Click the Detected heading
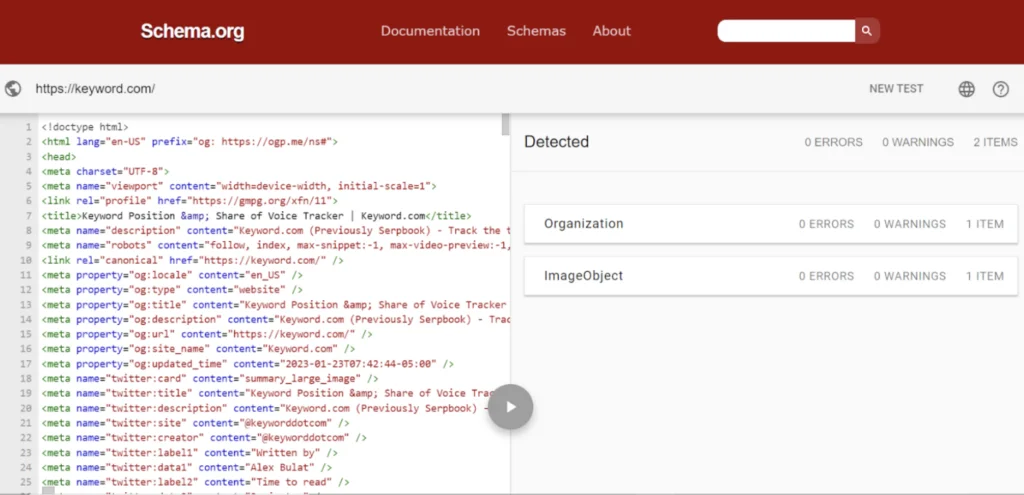The width and height of the screenshot is (1024, 495). pos(556,142)
